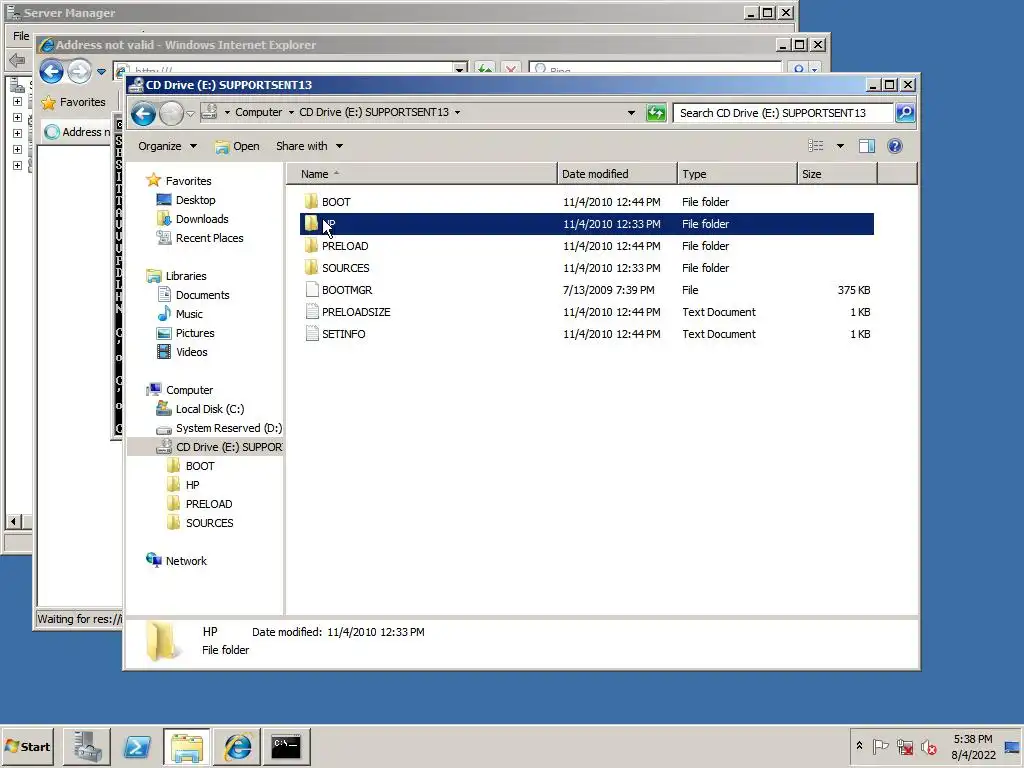1024x768 pixels.
Task: Select PRELOAD folder in navigation tree
Action: pos(209,504)
